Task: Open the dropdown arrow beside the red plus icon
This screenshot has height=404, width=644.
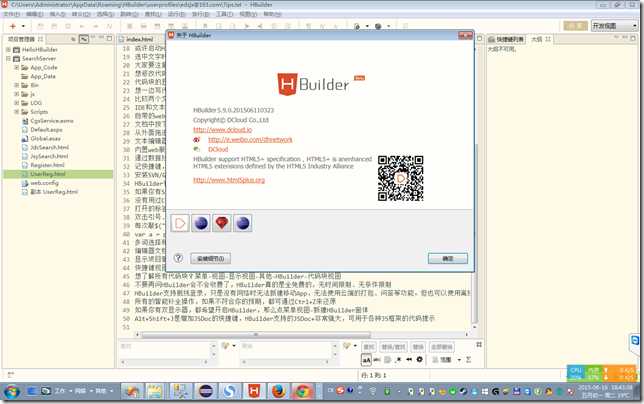Action: pyautogui.click(x=23, y=26)
